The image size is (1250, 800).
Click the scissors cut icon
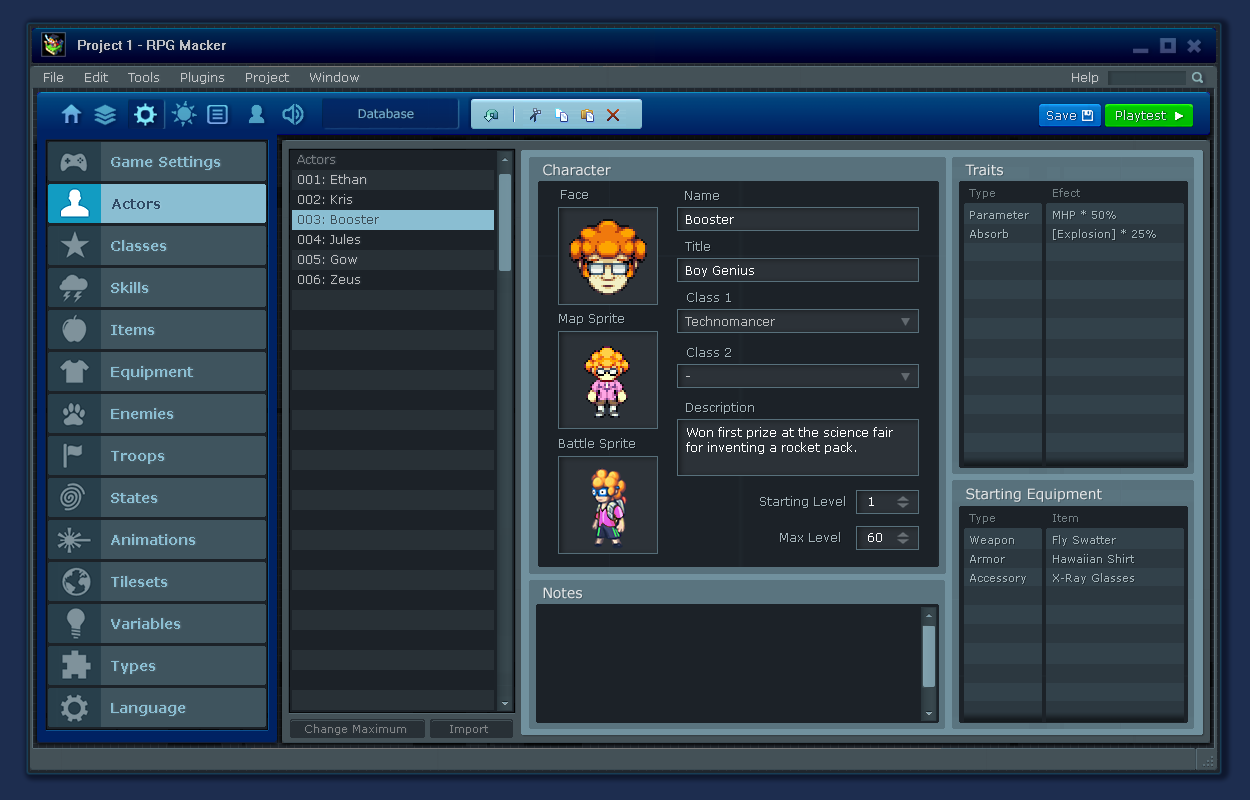[x=535, y=115]
